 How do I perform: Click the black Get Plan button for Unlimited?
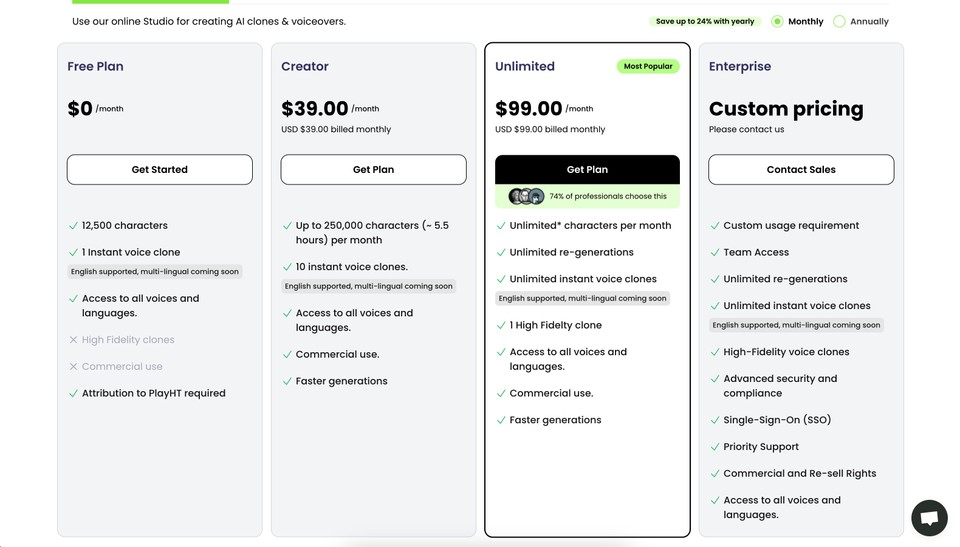(x=587, y=170)
